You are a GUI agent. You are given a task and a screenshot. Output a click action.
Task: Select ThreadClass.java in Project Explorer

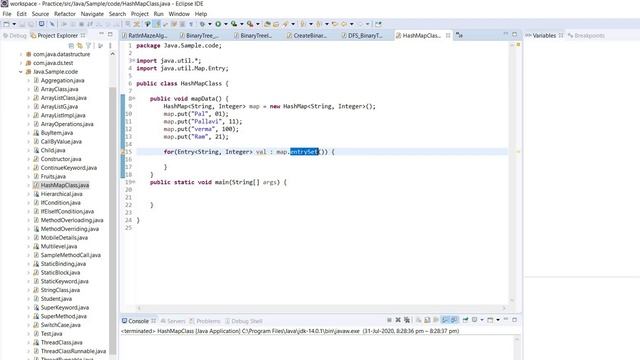click(61, 342)
